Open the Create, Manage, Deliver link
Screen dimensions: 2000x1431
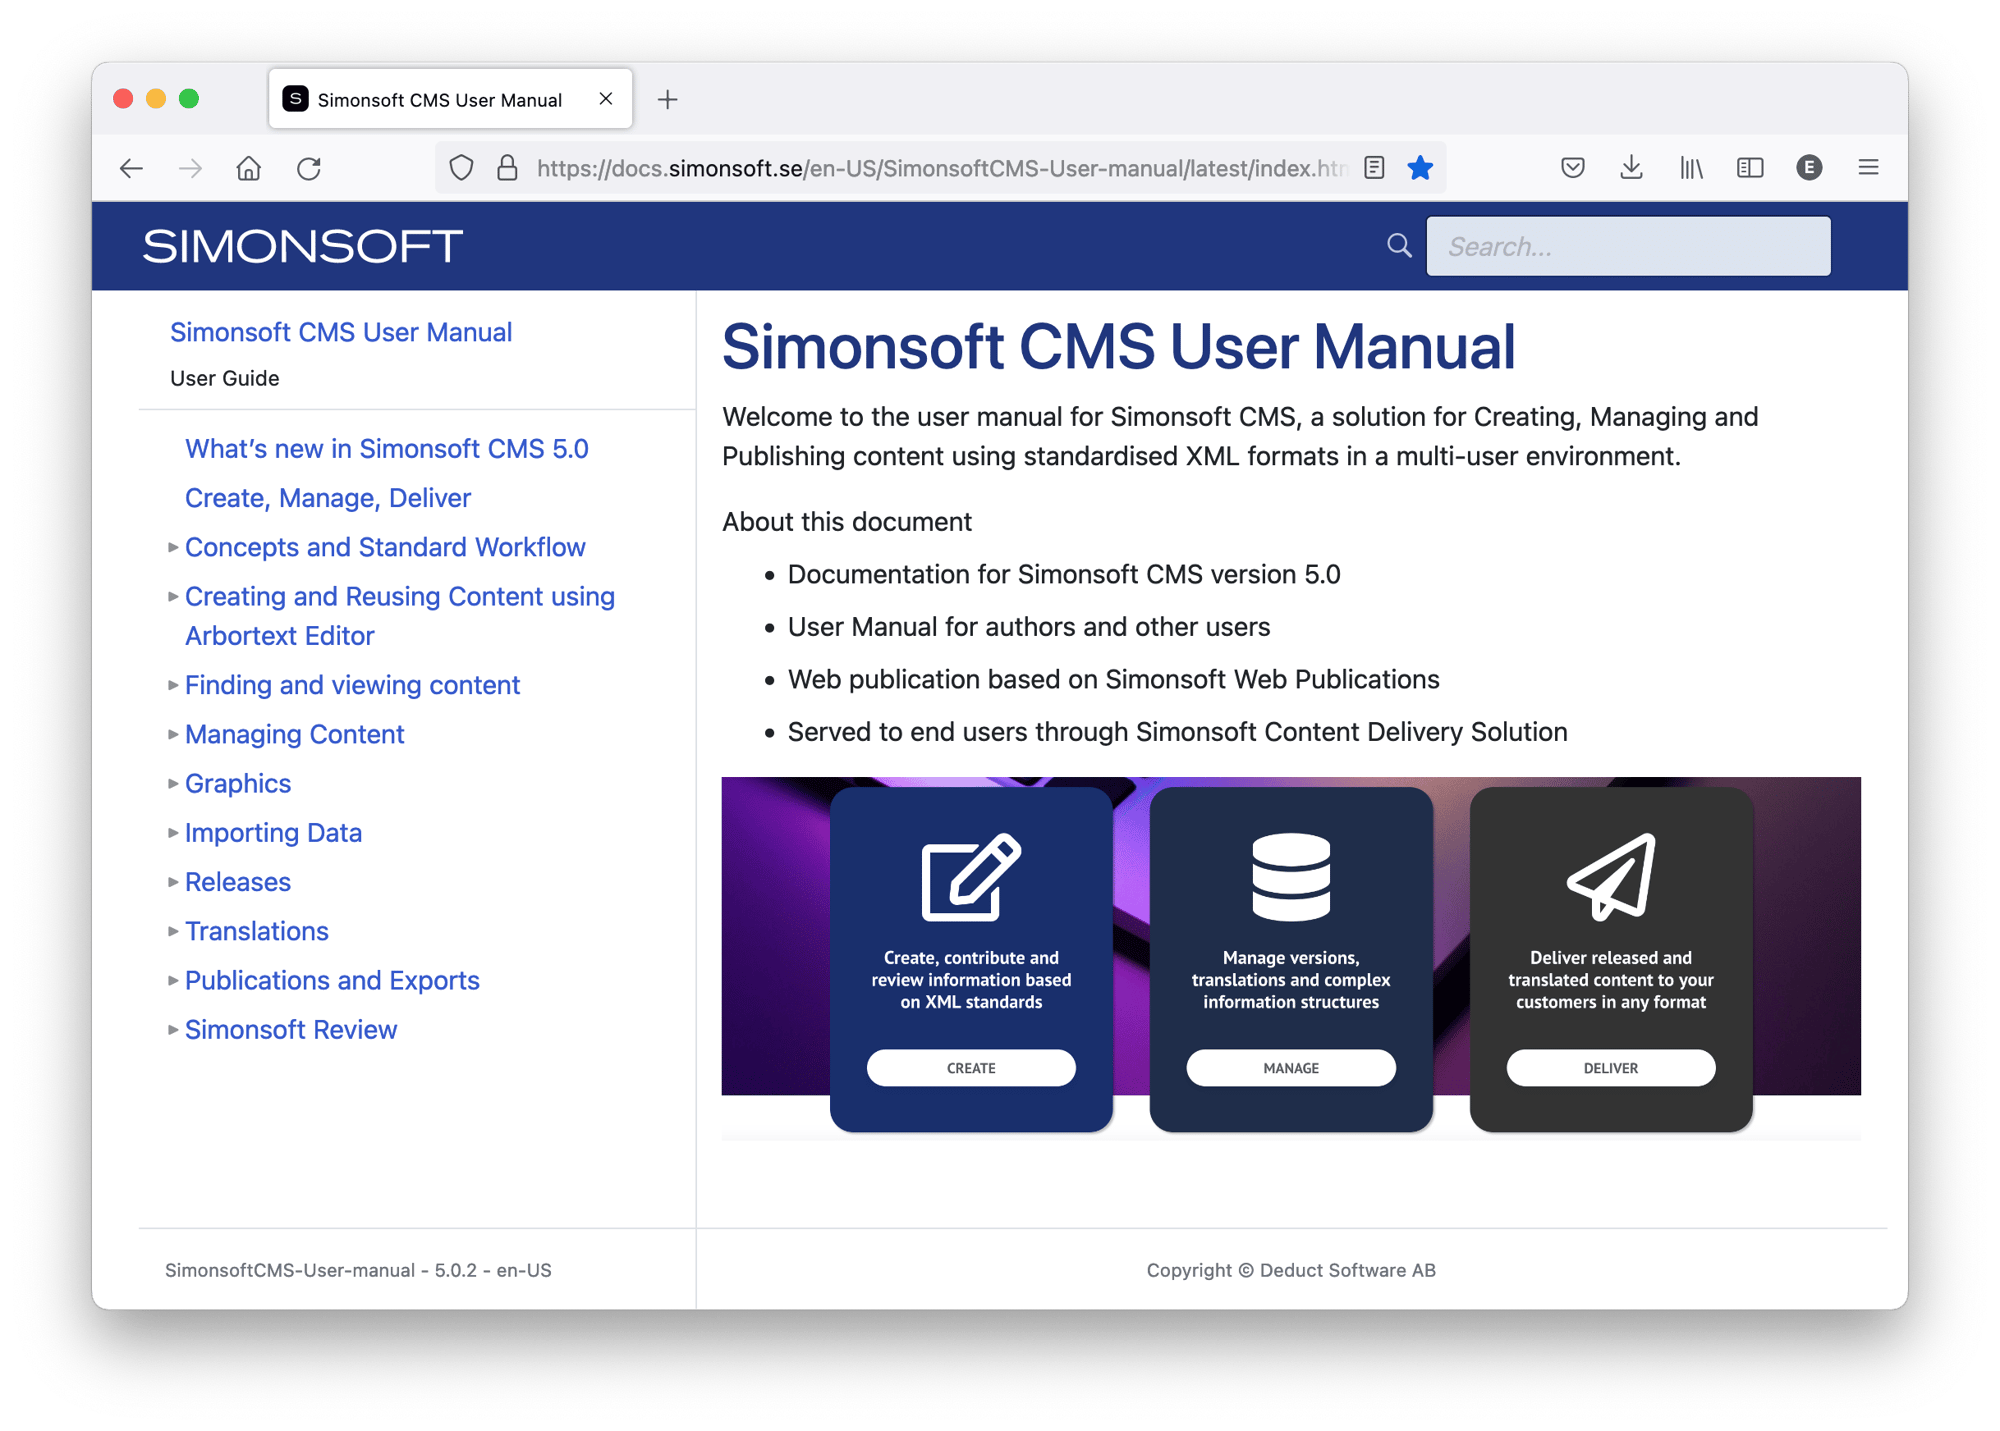pos(328,498)
